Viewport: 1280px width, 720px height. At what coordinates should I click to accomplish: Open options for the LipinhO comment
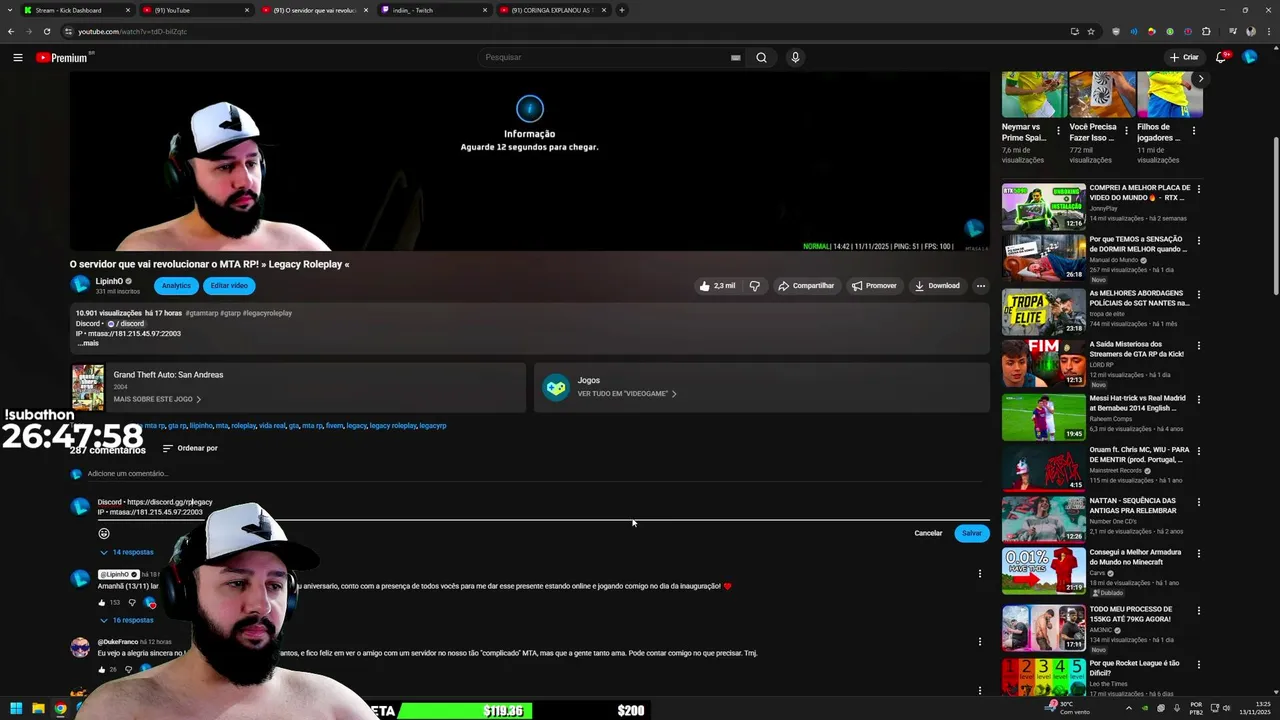tap(979, 573)
